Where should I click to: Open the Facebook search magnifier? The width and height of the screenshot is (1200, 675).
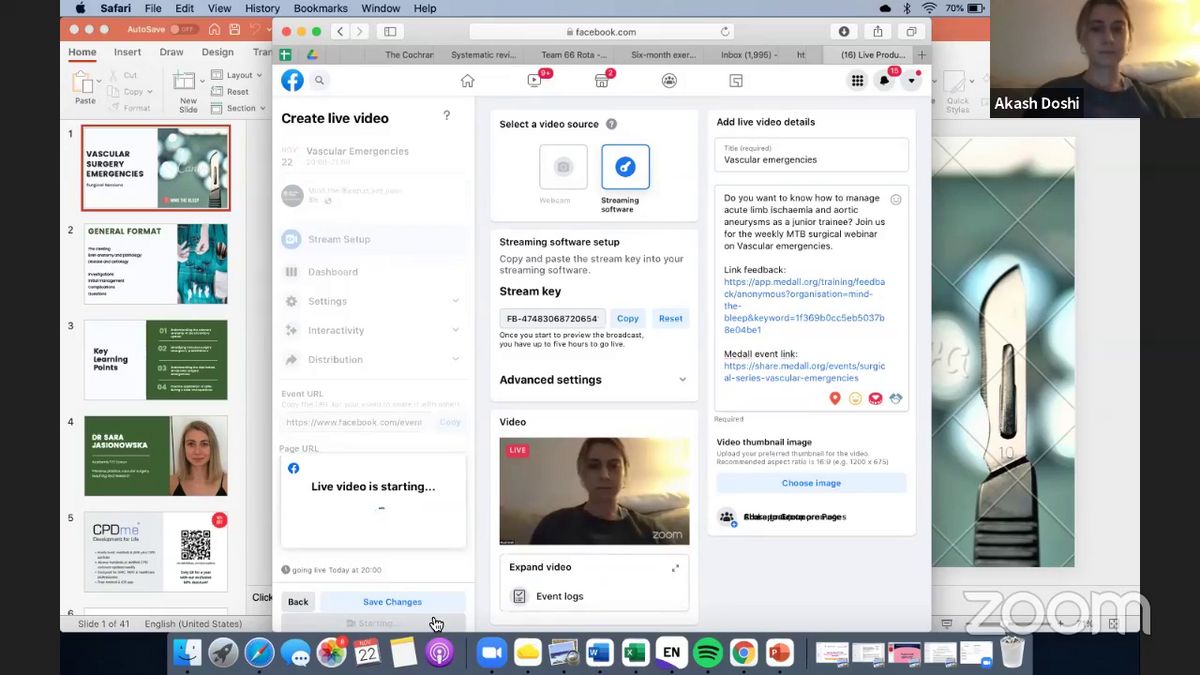point(320,80)
